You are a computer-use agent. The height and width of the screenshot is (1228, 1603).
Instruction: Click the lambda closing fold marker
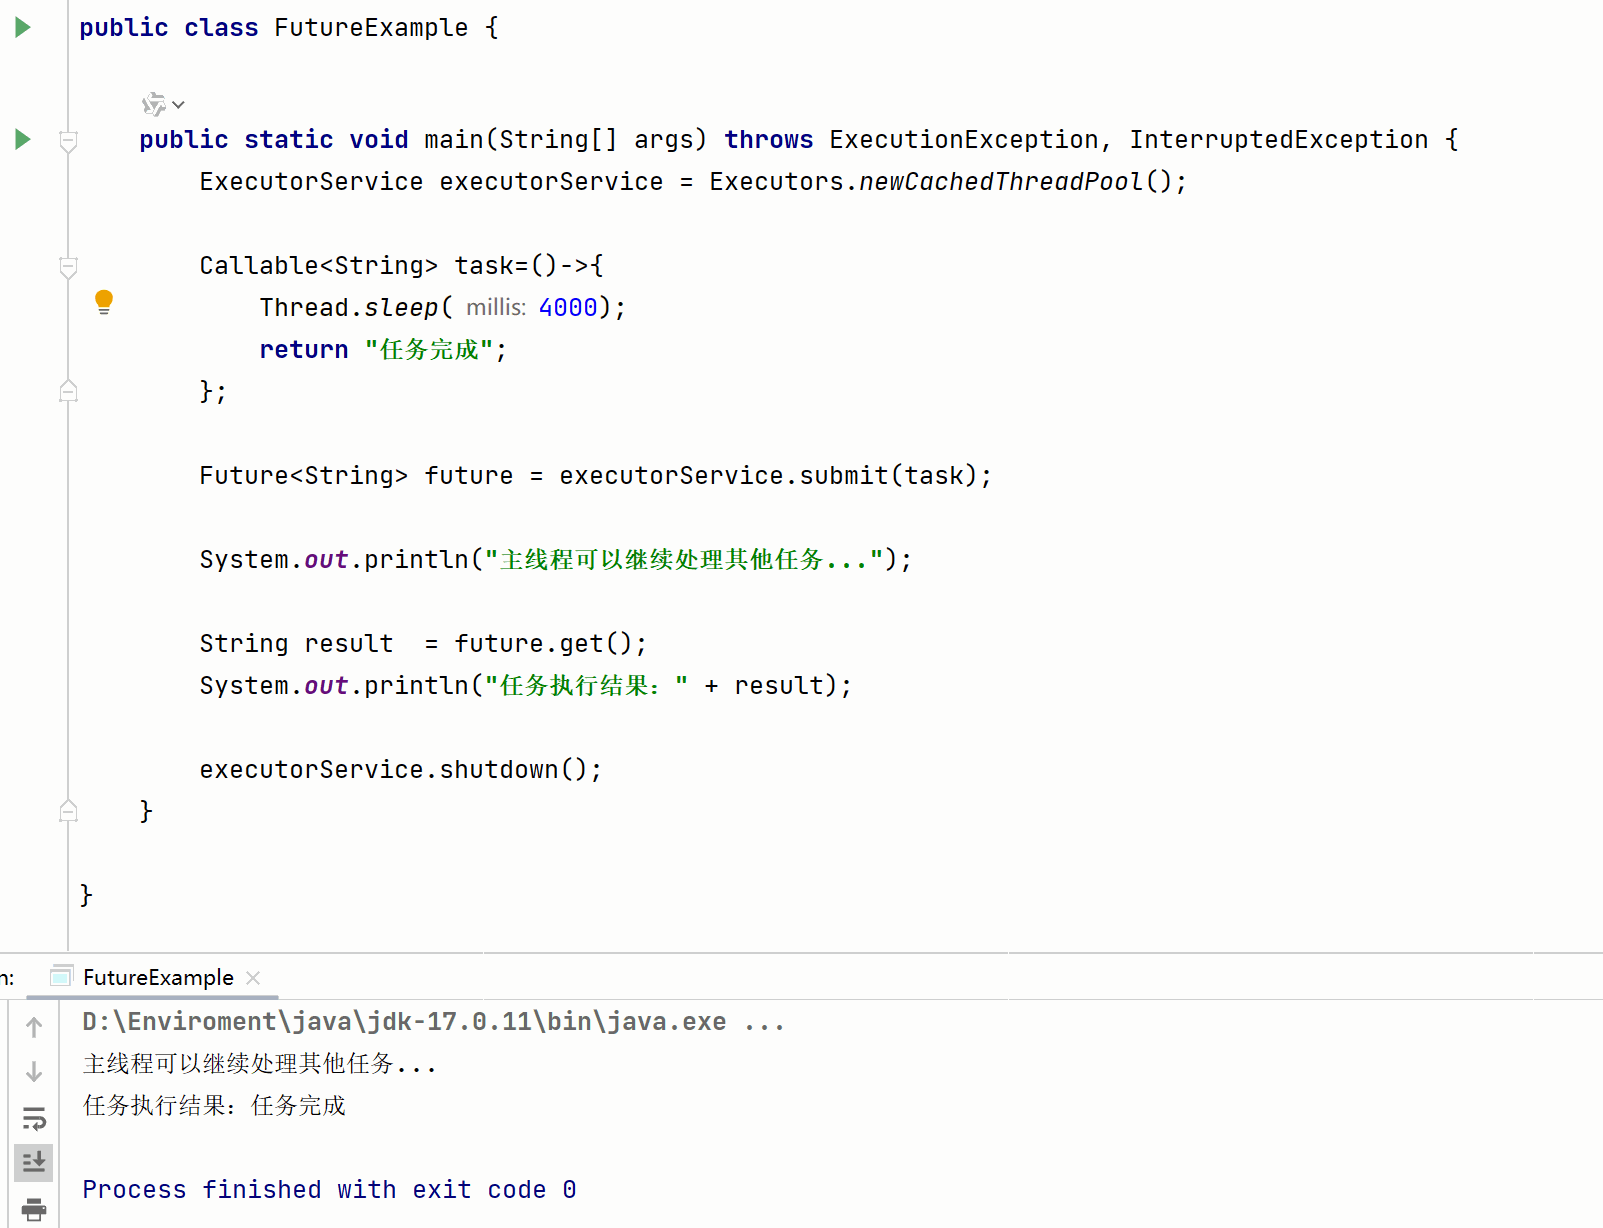tap(68, 391)
